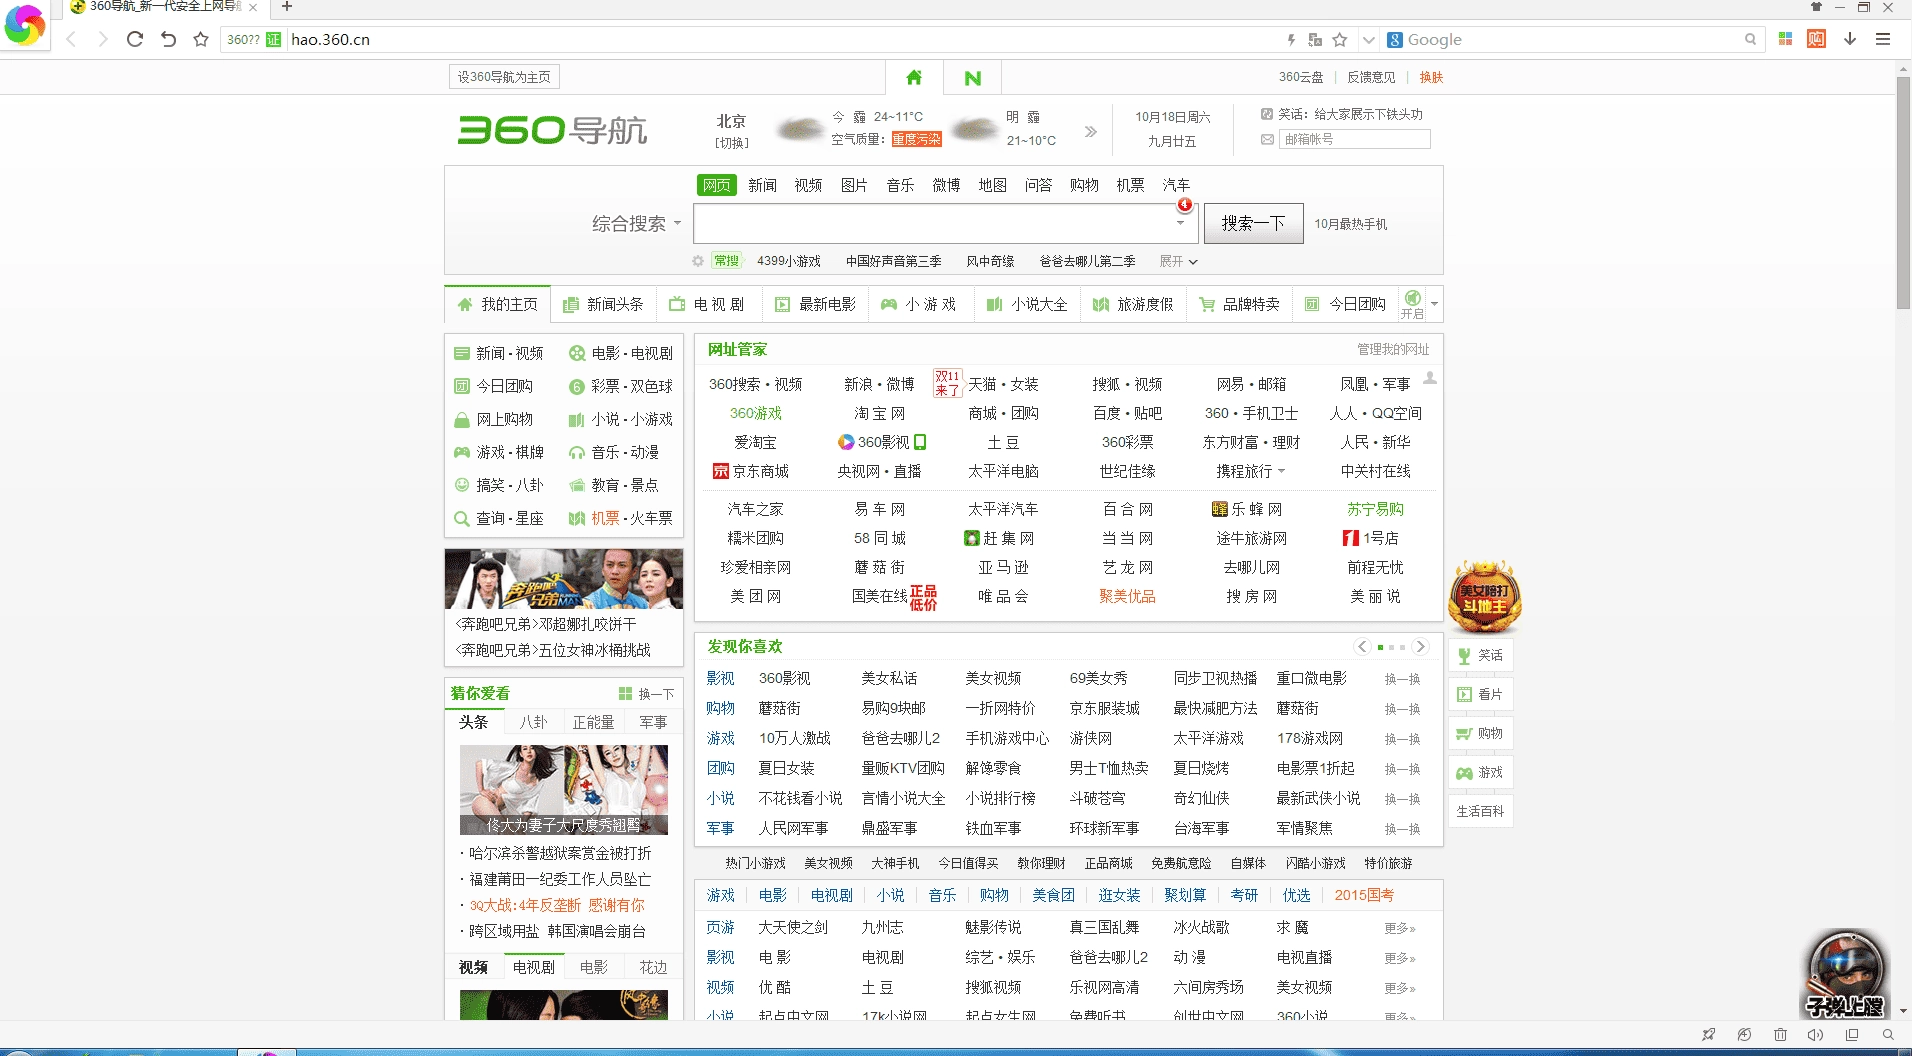Click 换一换 in the 军事 row
Viewport: 1912px width, 1056px height.
[1402, 829]
